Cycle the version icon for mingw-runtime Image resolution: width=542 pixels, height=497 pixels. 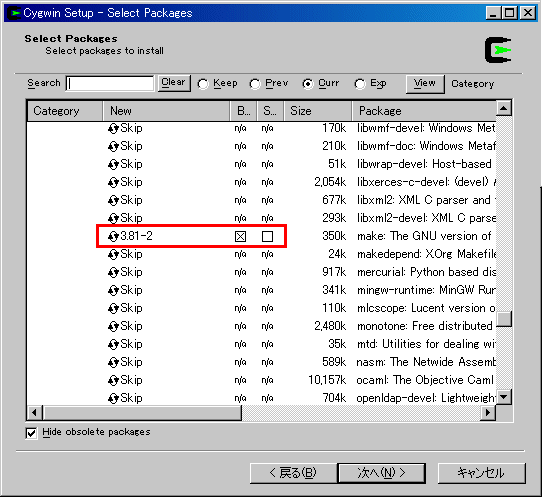coord(113,290)
